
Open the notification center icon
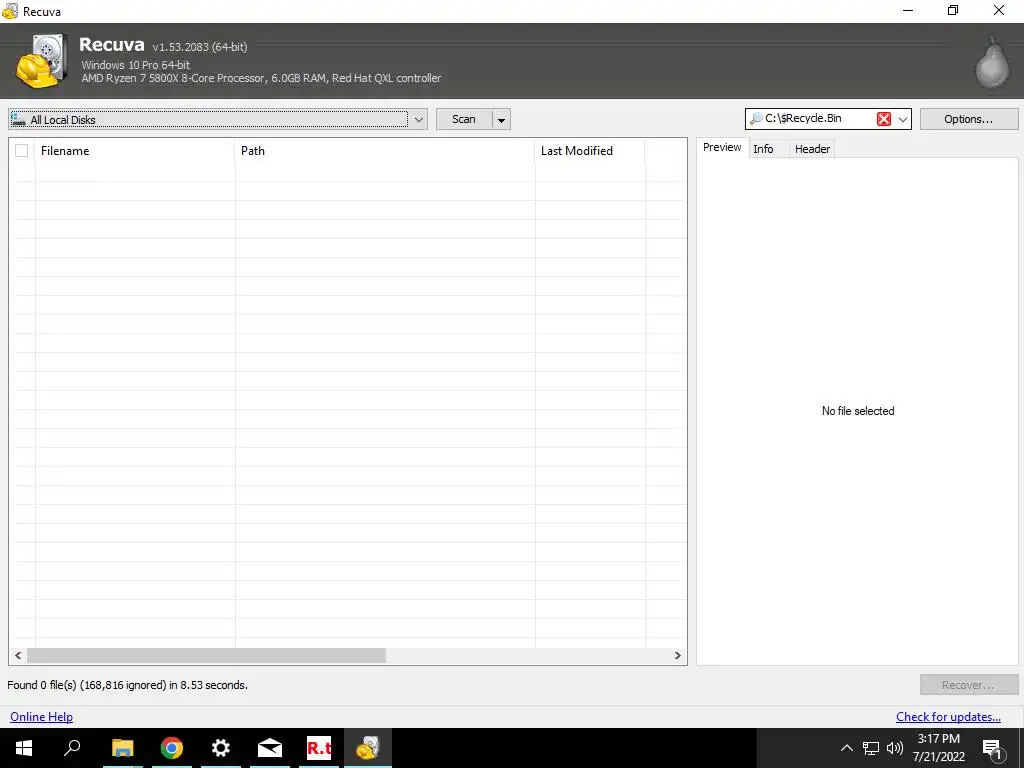pyautogui.click(x=993, y=749)
